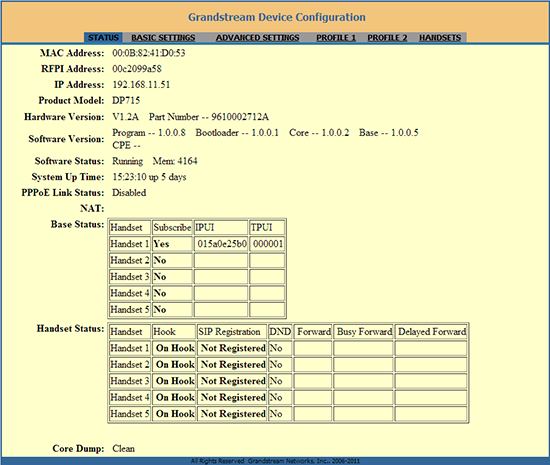Click the IPUI column header
Viewport: 550px width, 465px height.
221,228
